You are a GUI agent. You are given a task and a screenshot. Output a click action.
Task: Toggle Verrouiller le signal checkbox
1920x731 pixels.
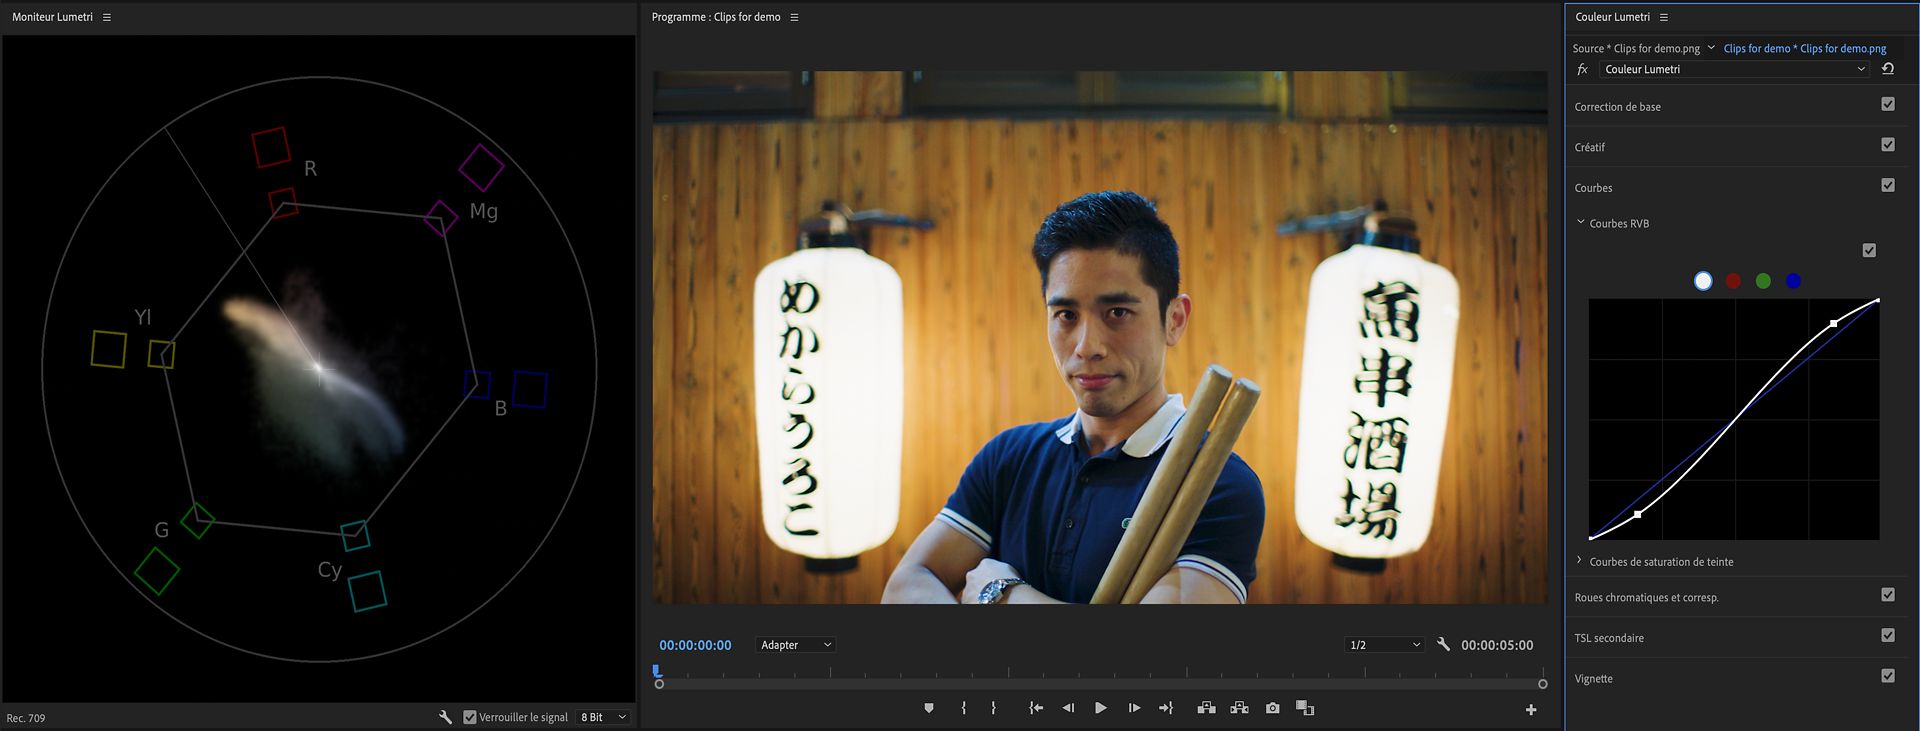(470, 717)
